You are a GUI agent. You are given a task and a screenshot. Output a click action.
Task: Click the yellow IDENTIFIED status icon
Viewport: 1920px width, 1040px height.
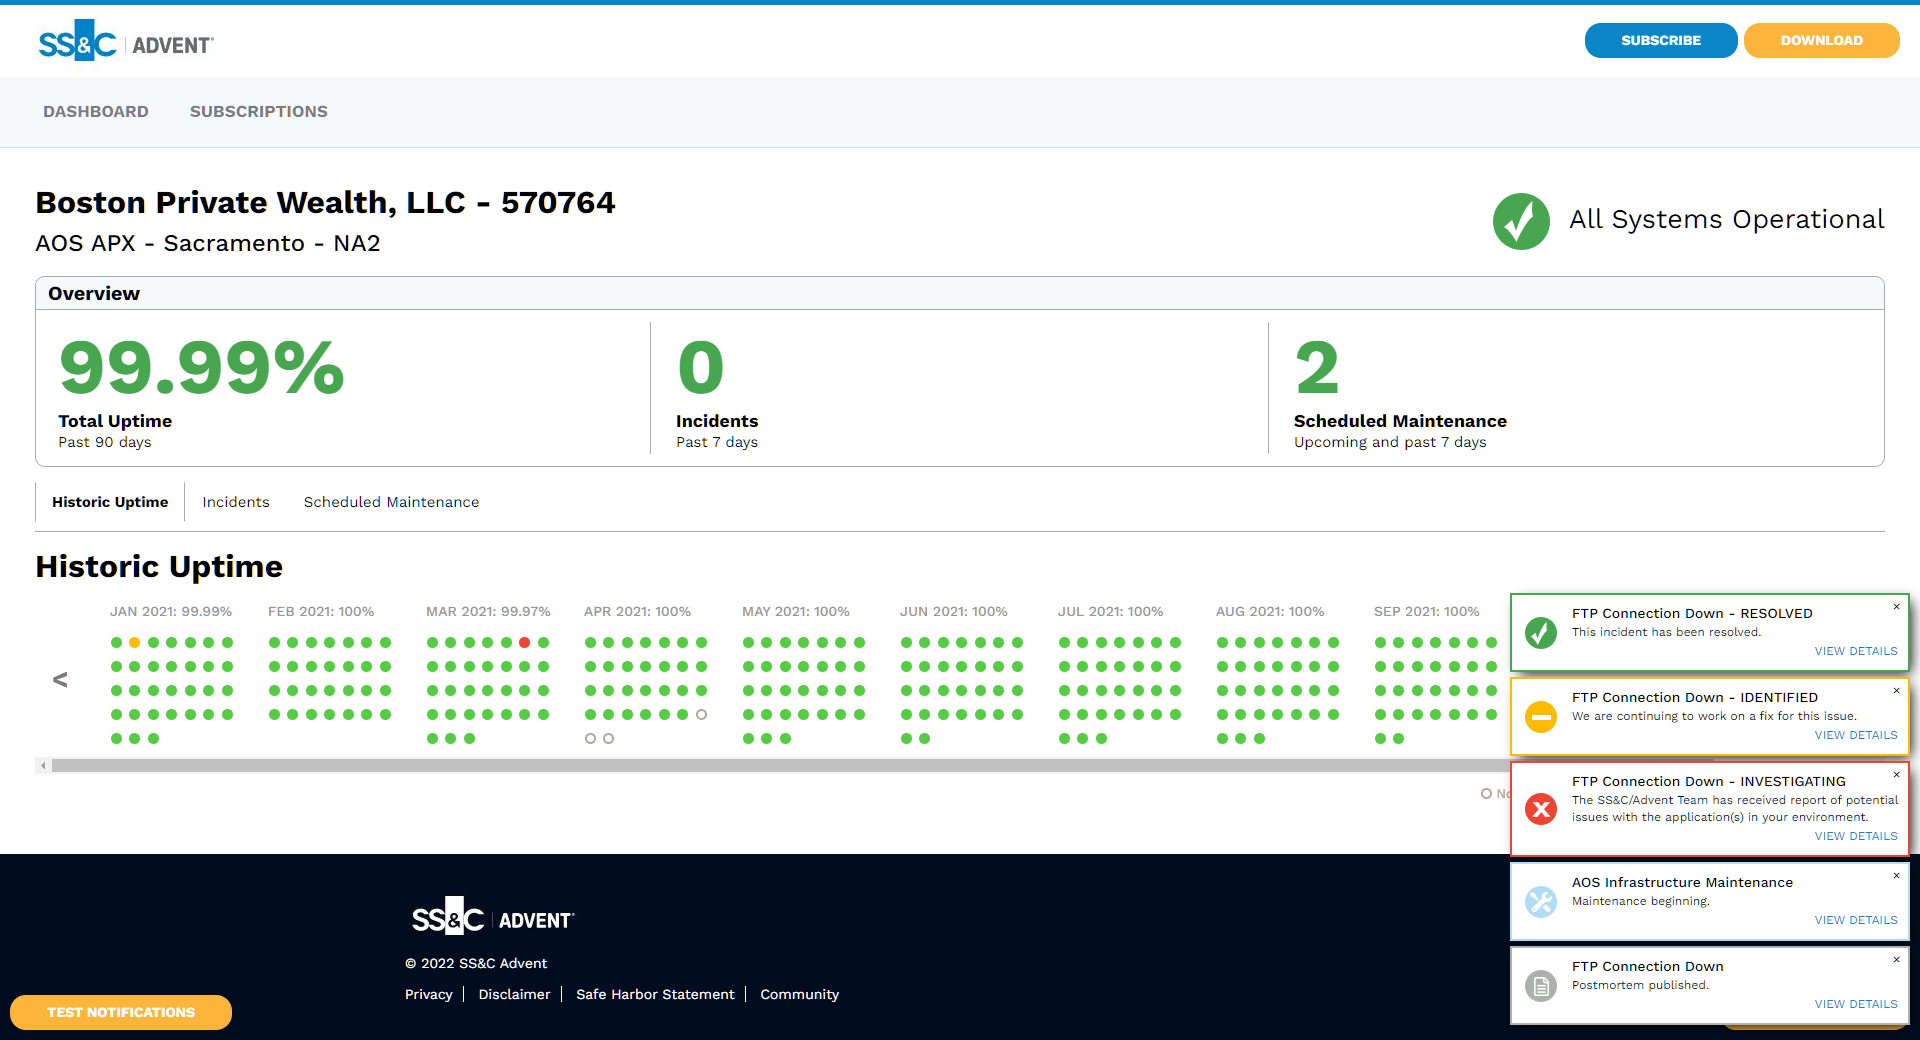click(1540, 717)
